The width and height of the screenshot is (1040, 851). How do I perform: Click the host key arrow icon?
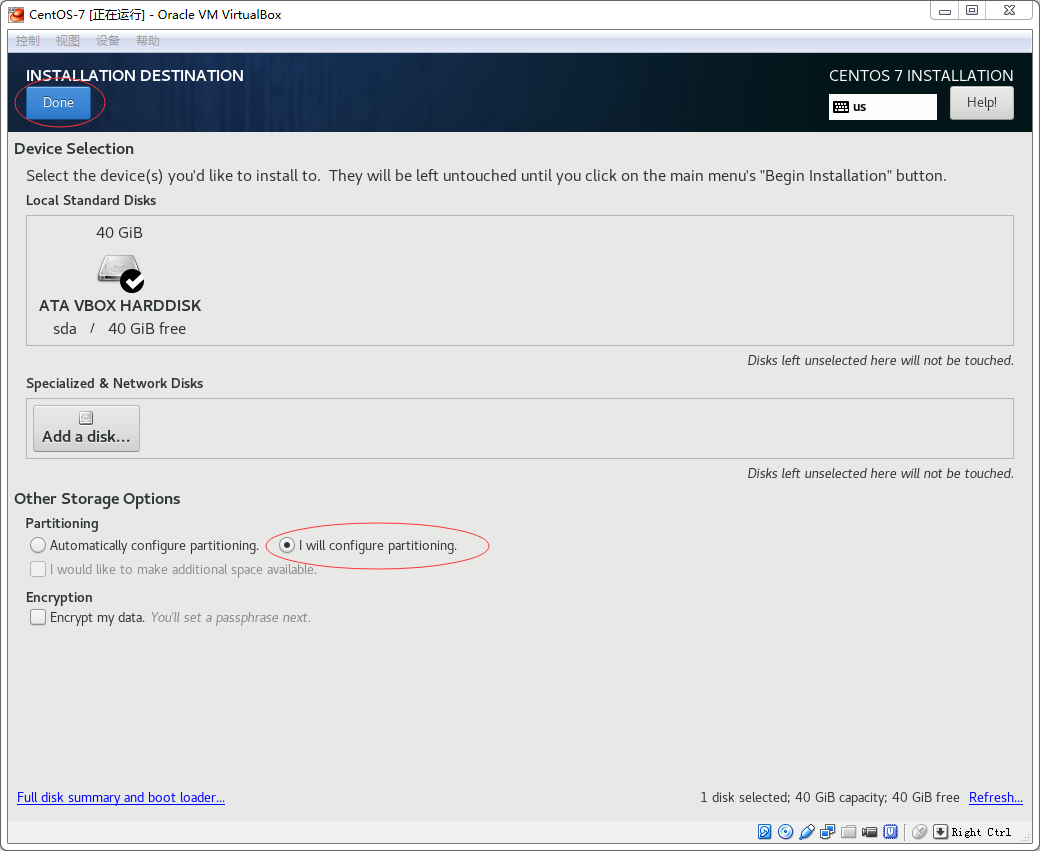point(941,832)
